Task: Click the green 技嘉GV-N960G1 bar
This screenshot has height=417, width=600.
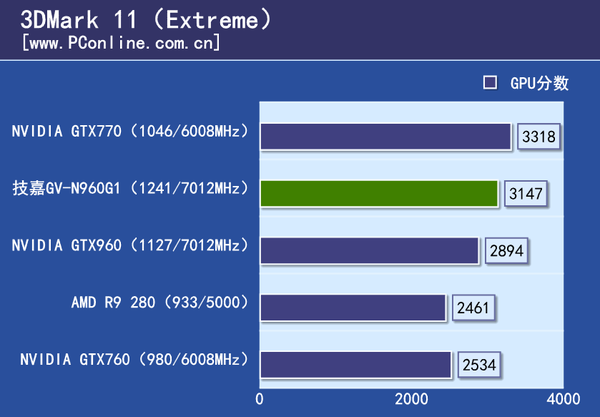Action: pos(379,194)
